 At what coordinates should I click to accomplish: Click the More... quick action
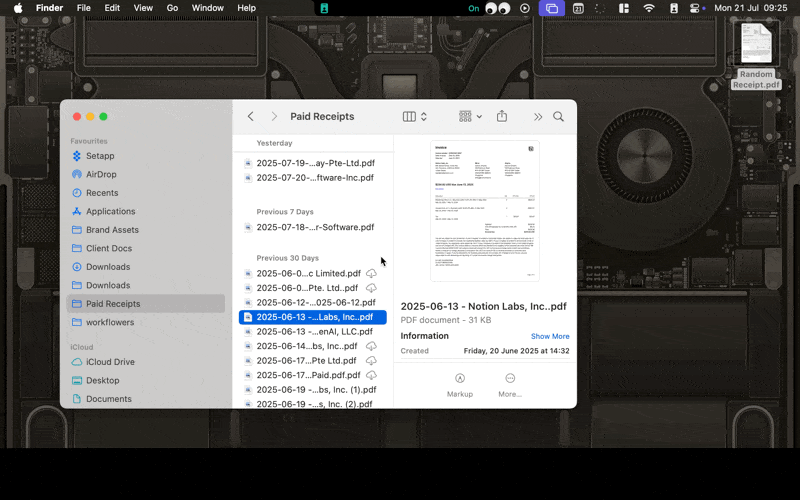(x=510, y=385)
